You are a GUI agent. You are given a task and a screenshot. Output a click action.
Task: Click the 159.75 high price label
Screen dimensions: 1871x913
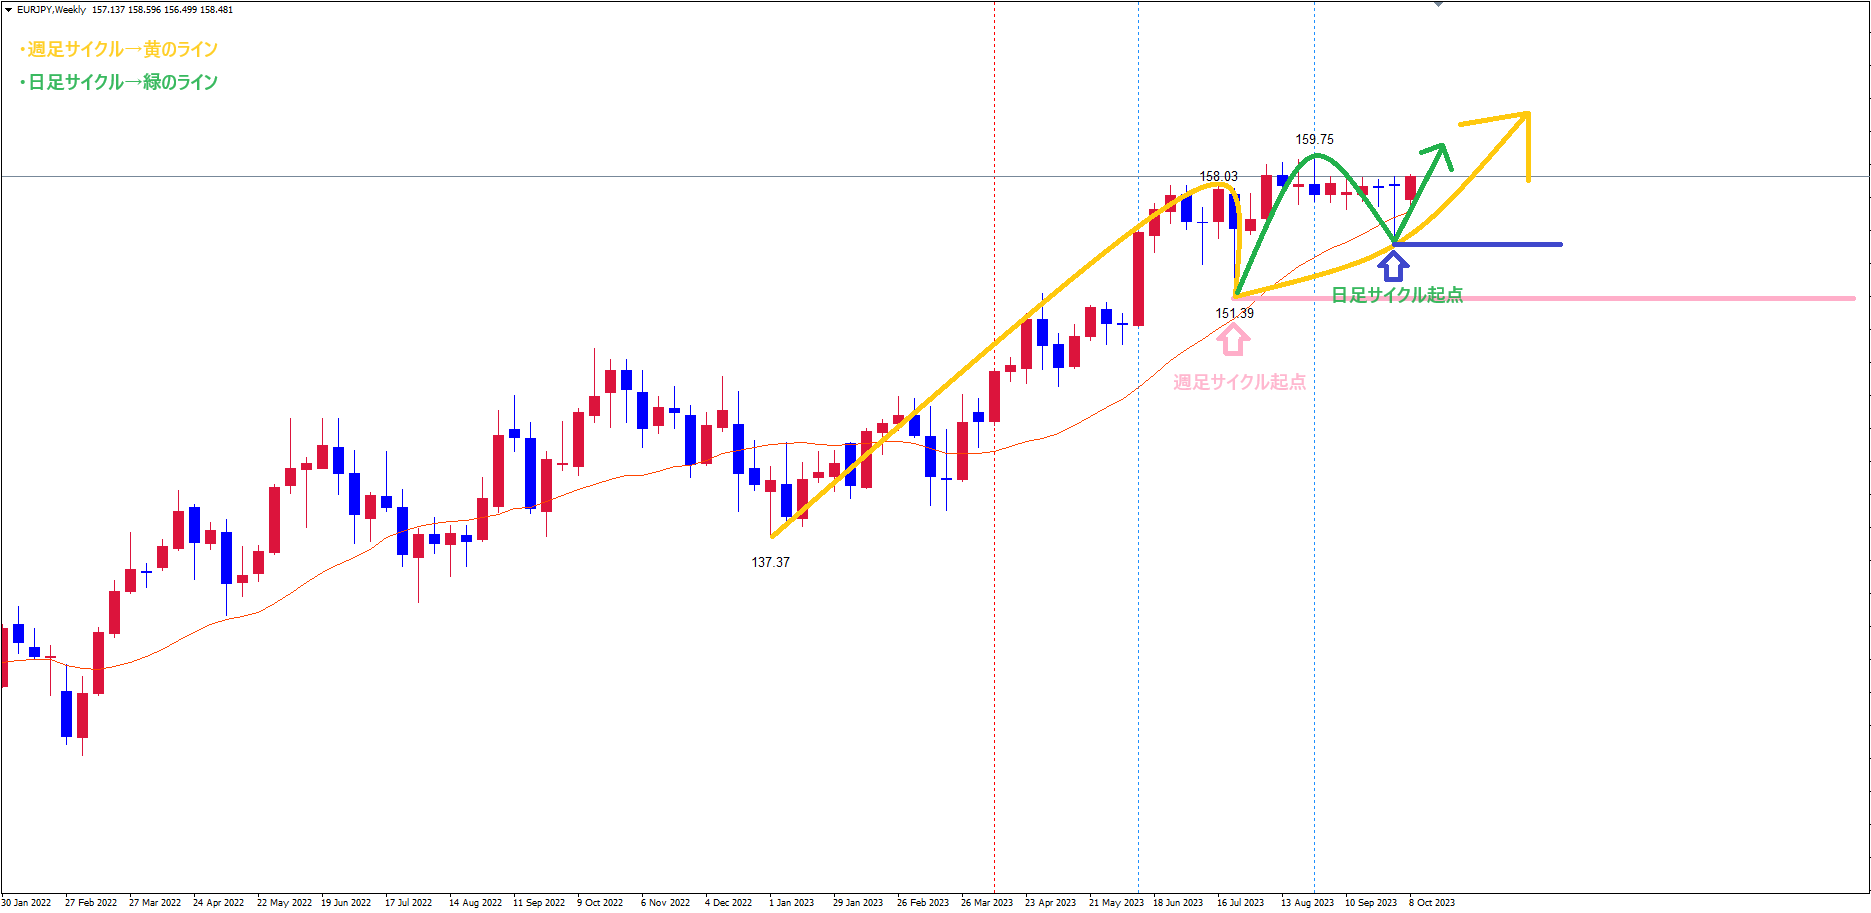tap(1314, 140)
